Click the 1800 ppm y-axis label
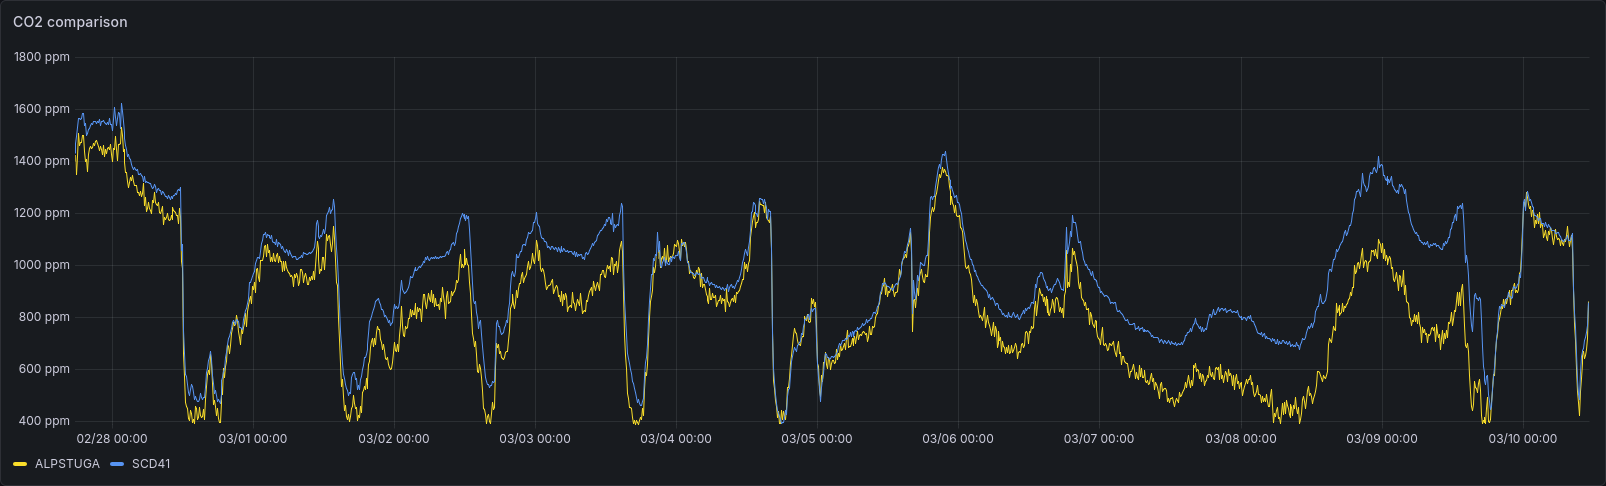 coord(42,57)
